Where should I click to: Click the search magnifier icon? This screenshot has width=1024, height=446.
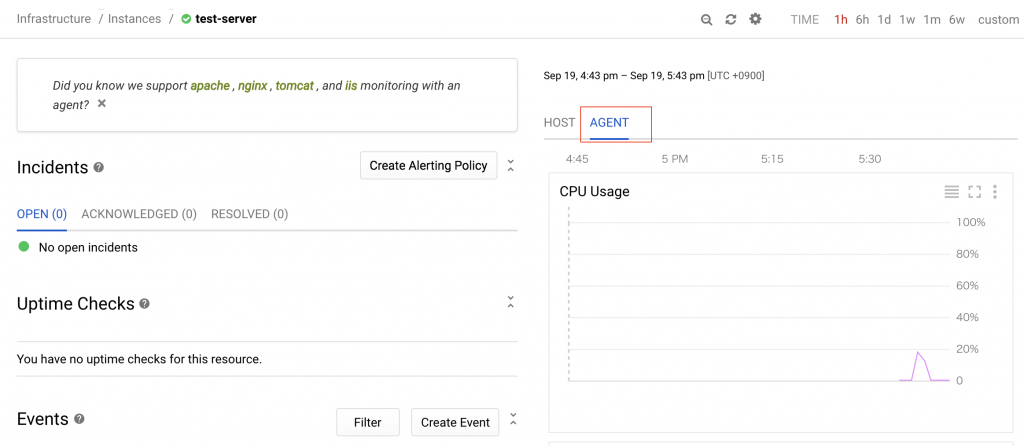[707, 20]
